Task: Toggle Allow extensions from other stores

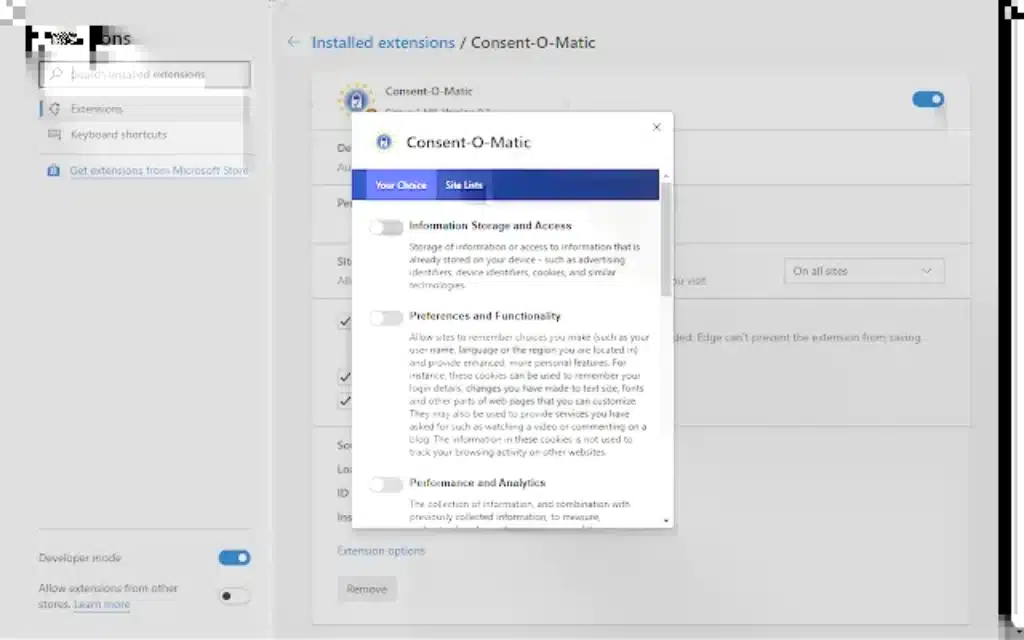Action: (234, 596)
